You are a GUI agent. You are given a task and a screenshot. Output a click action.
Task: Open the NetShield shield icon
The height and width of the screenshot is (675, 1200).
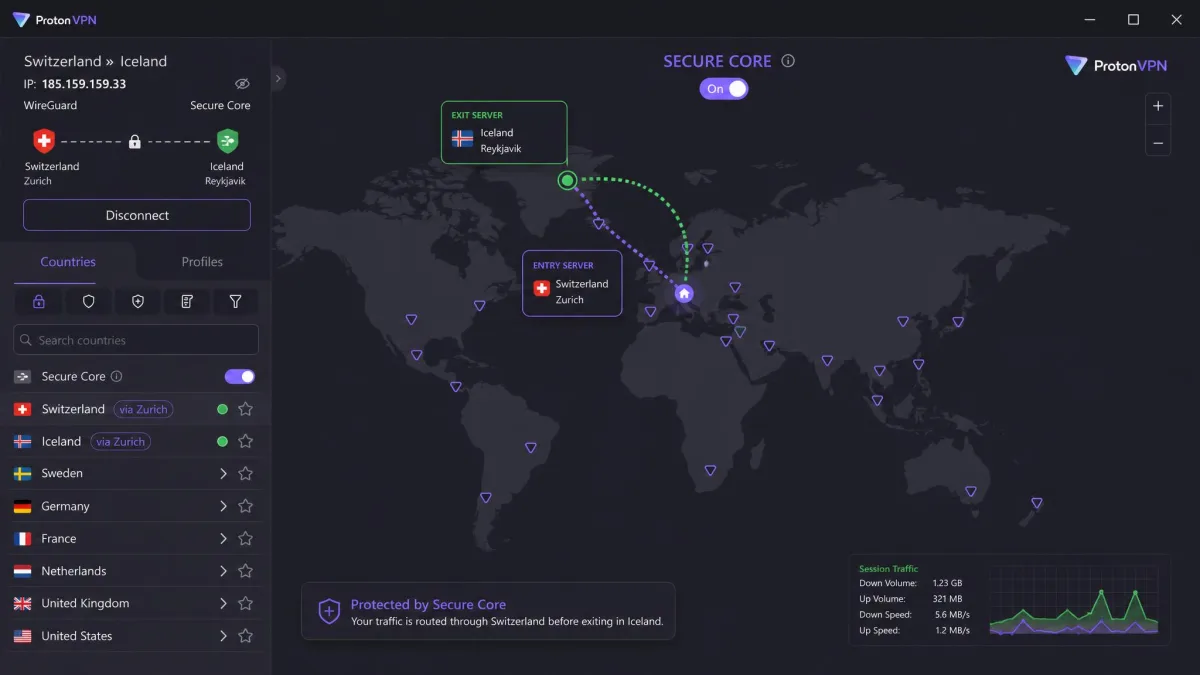point(88,301)
